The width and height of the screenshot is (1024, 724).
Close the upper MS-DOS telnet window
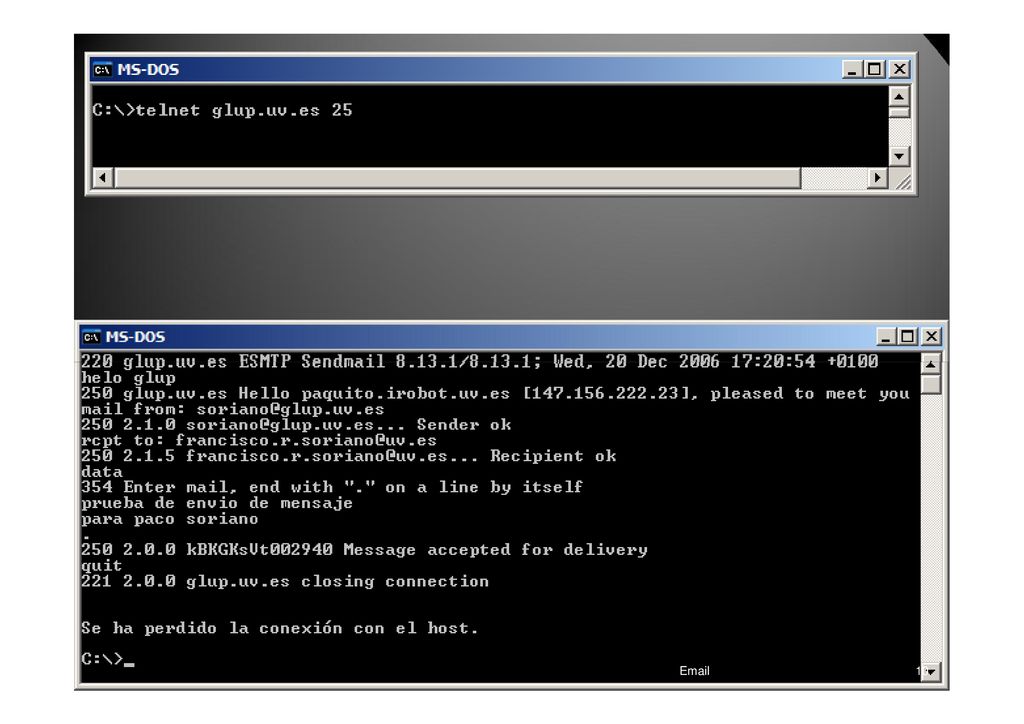click(900, 69)
